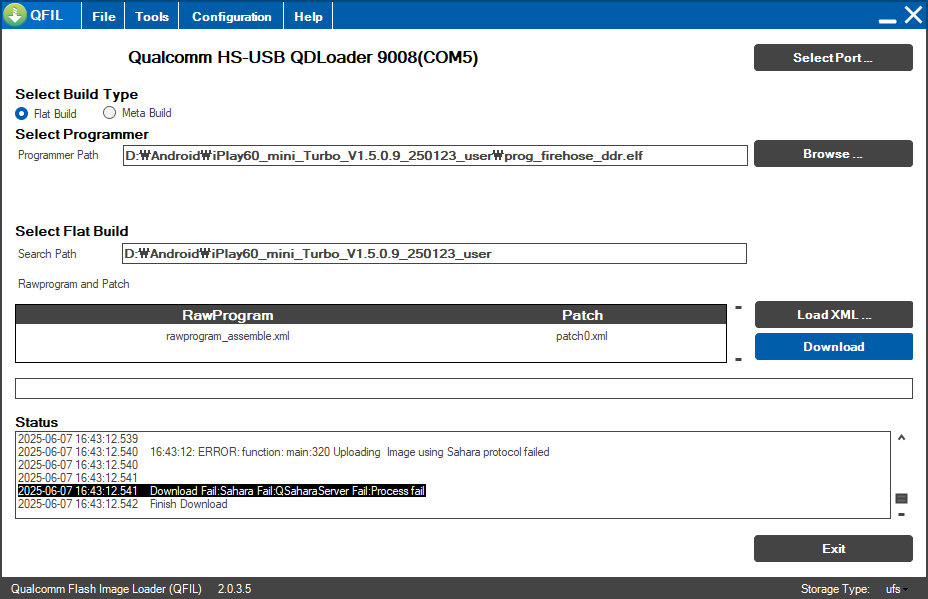Select rawprogram_assemble.xml in the RawProgram table
The image size is (928, 599).
[x=228, y=337]
